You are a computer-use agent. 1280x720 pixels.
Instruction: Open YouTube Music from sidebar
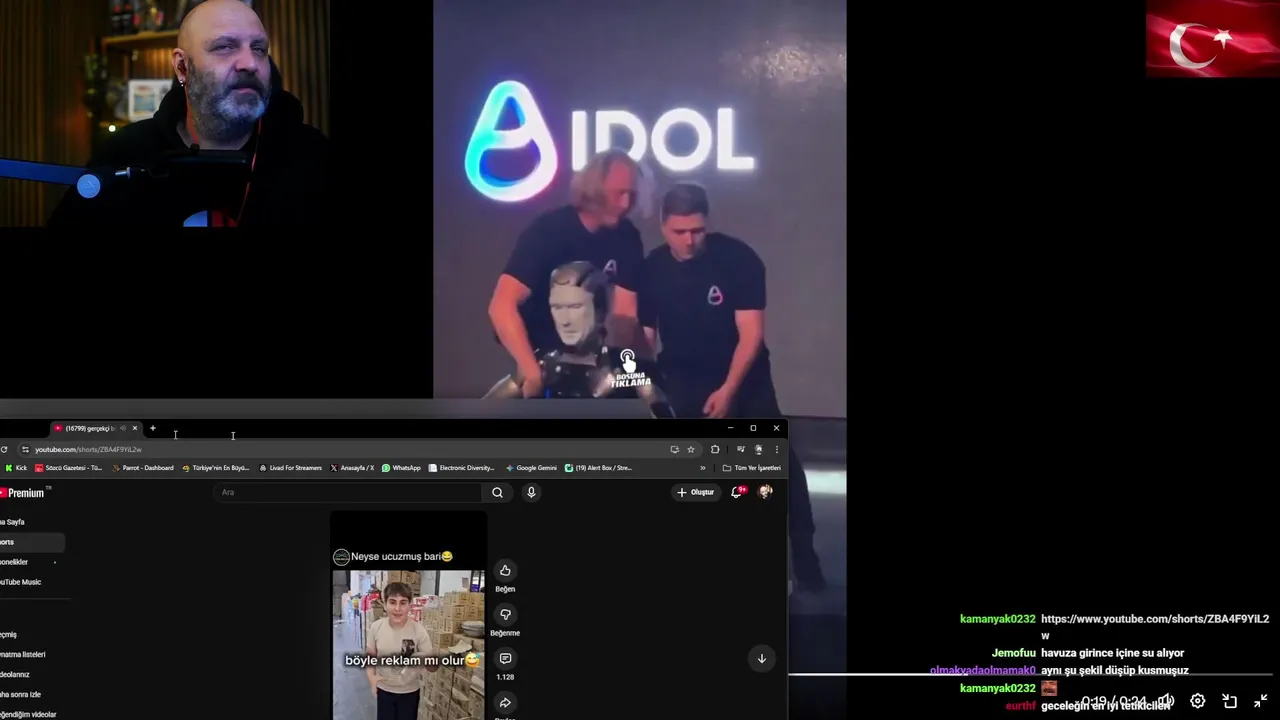click(x=30, y=582)
